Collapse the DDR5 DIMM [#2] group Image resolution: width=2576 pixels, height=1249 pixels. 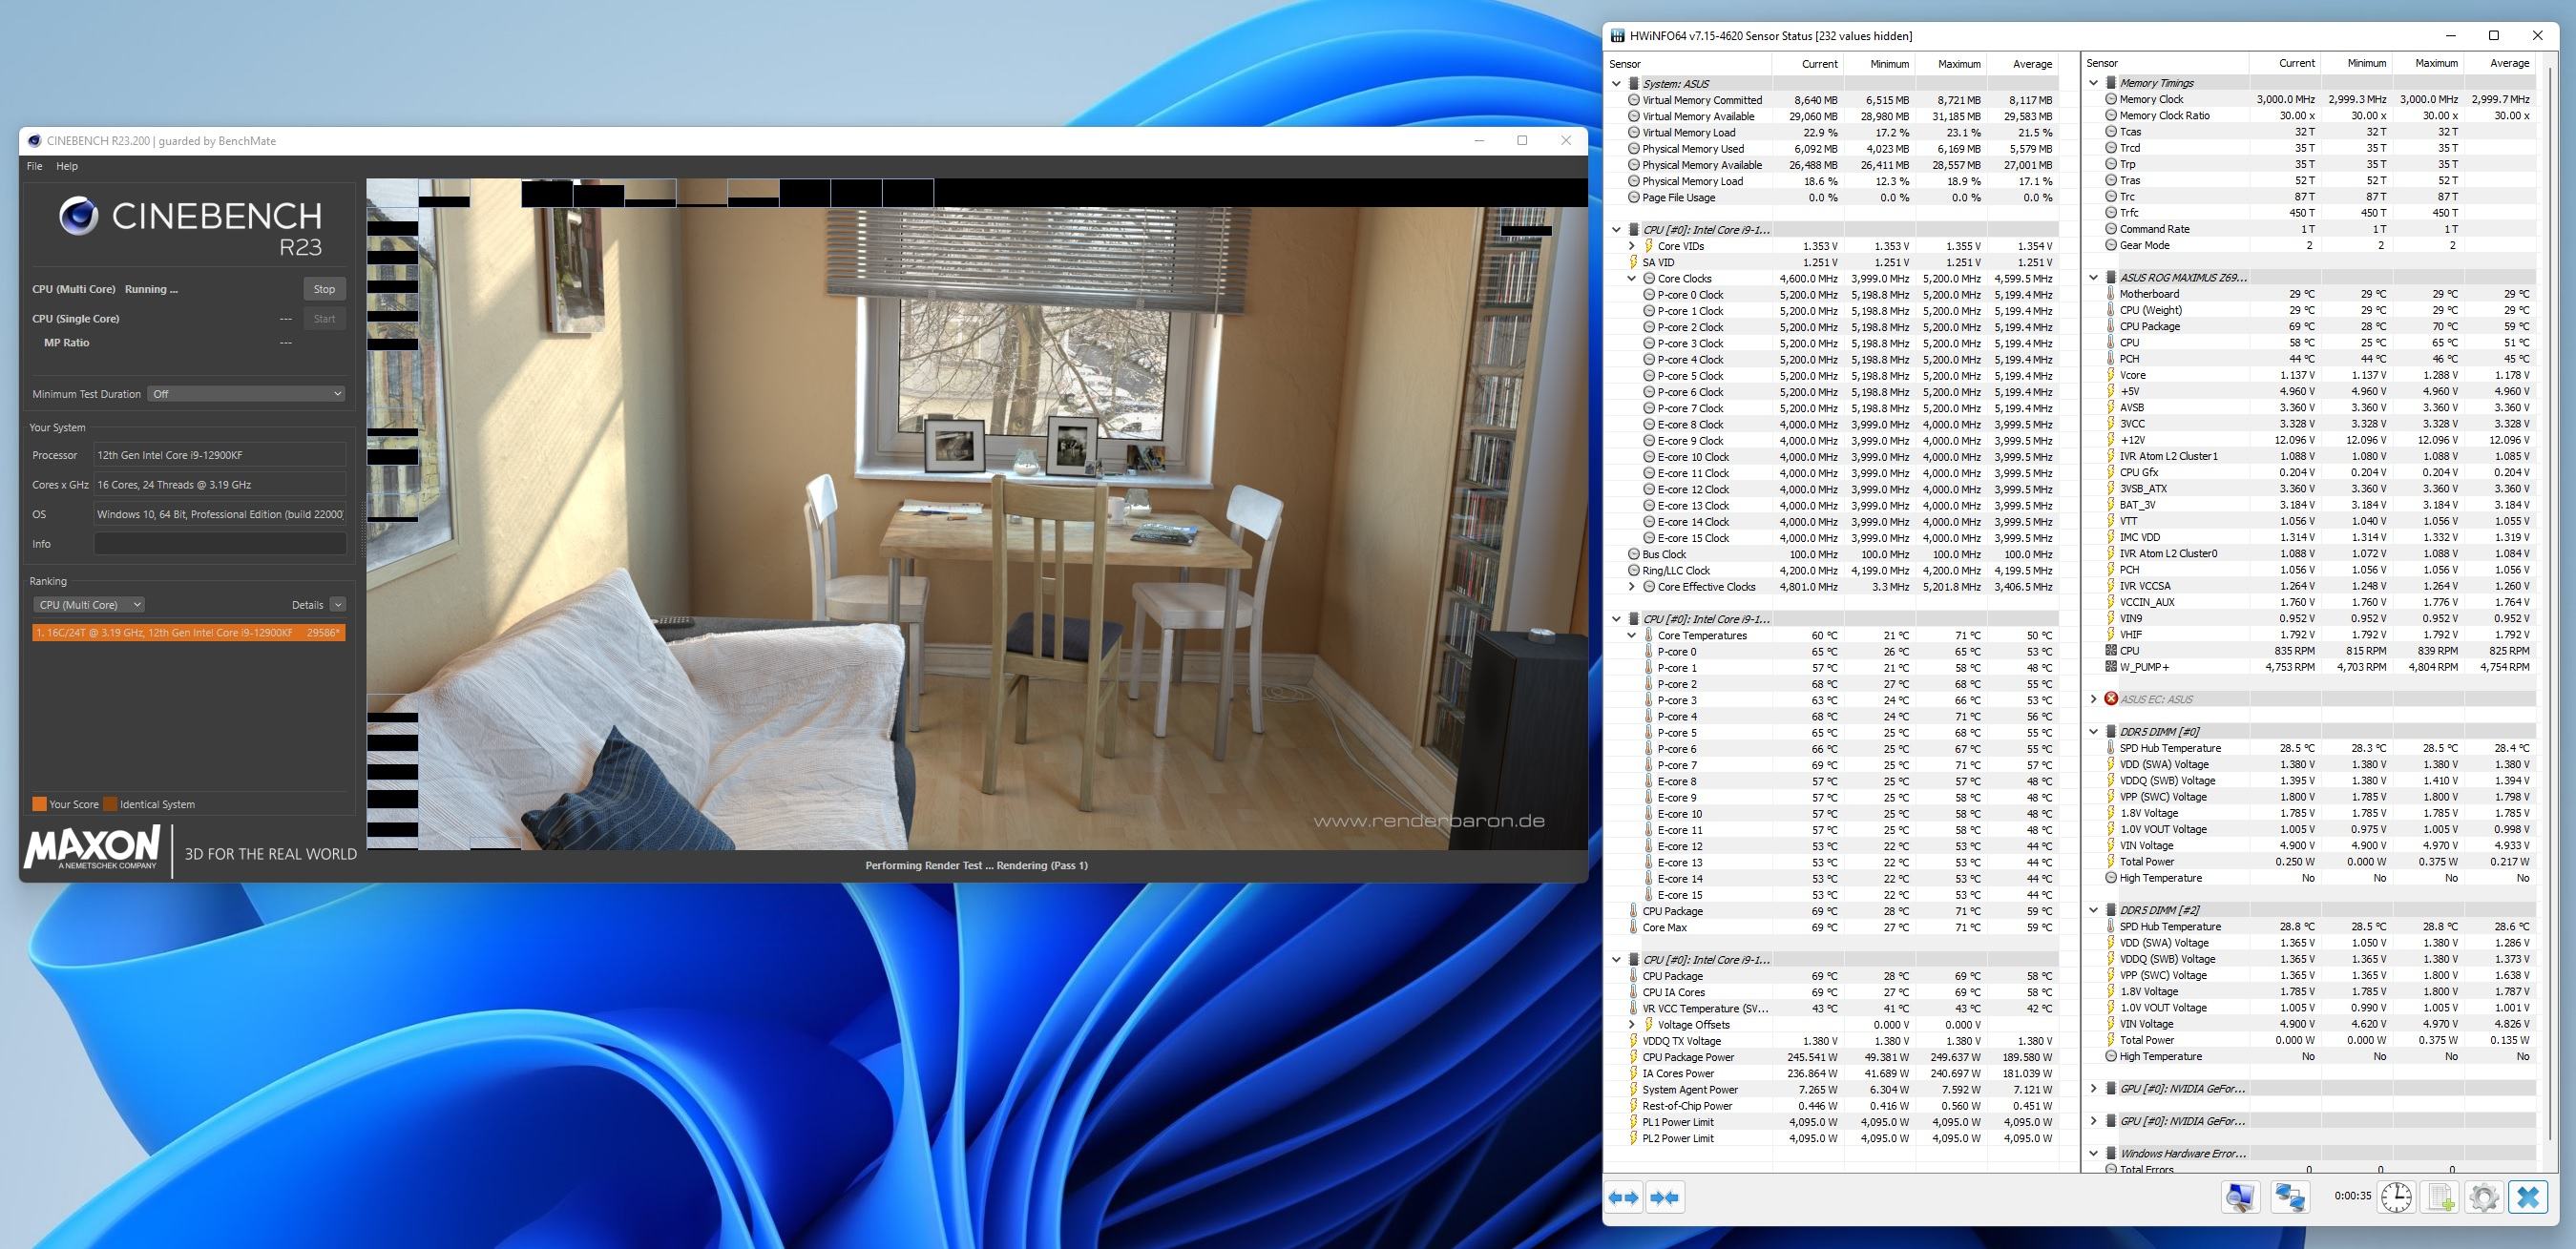(x=2094, y=910)
